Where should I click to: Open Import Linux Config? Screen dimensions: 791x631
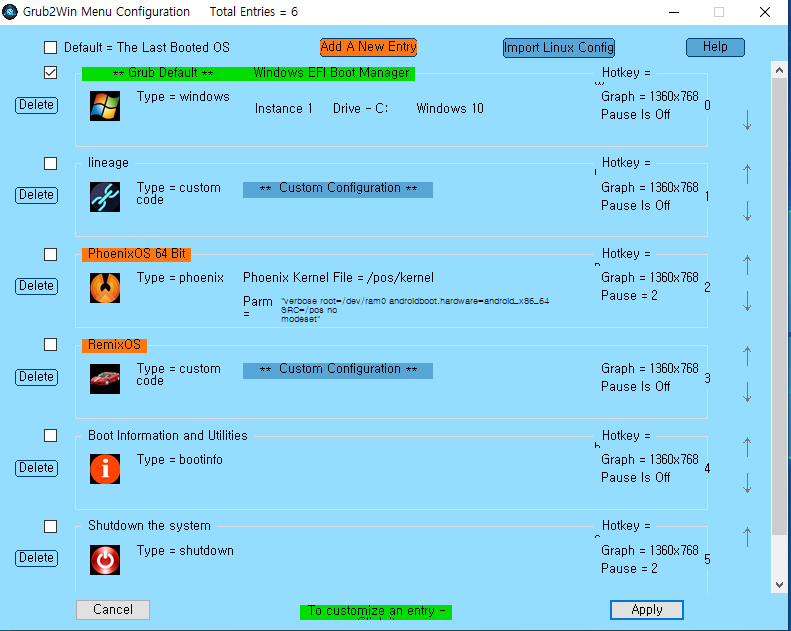pyautogui.click(x=558, y=48)
